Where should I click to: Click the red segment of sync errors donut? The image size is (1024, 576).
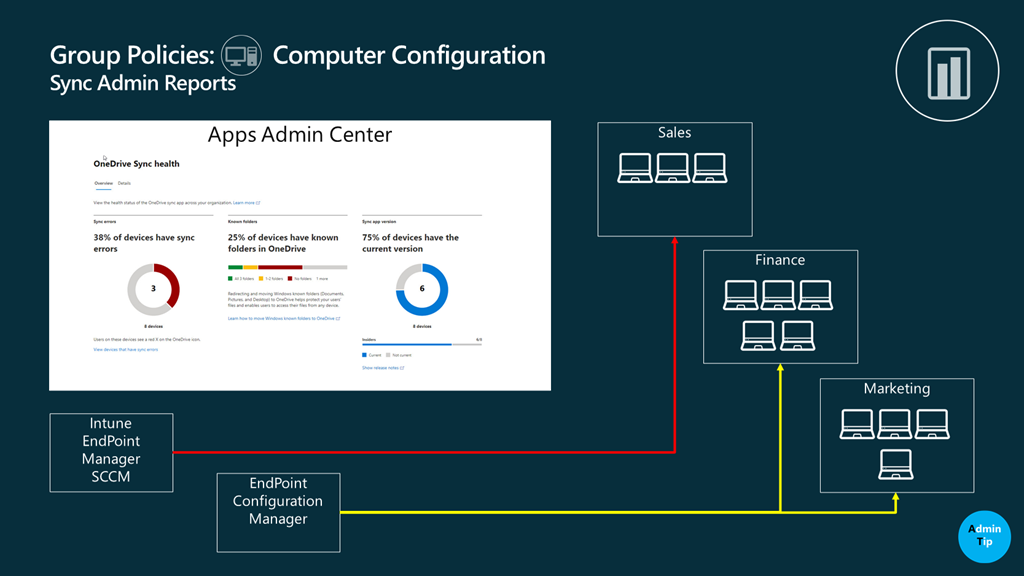[173, 285]
